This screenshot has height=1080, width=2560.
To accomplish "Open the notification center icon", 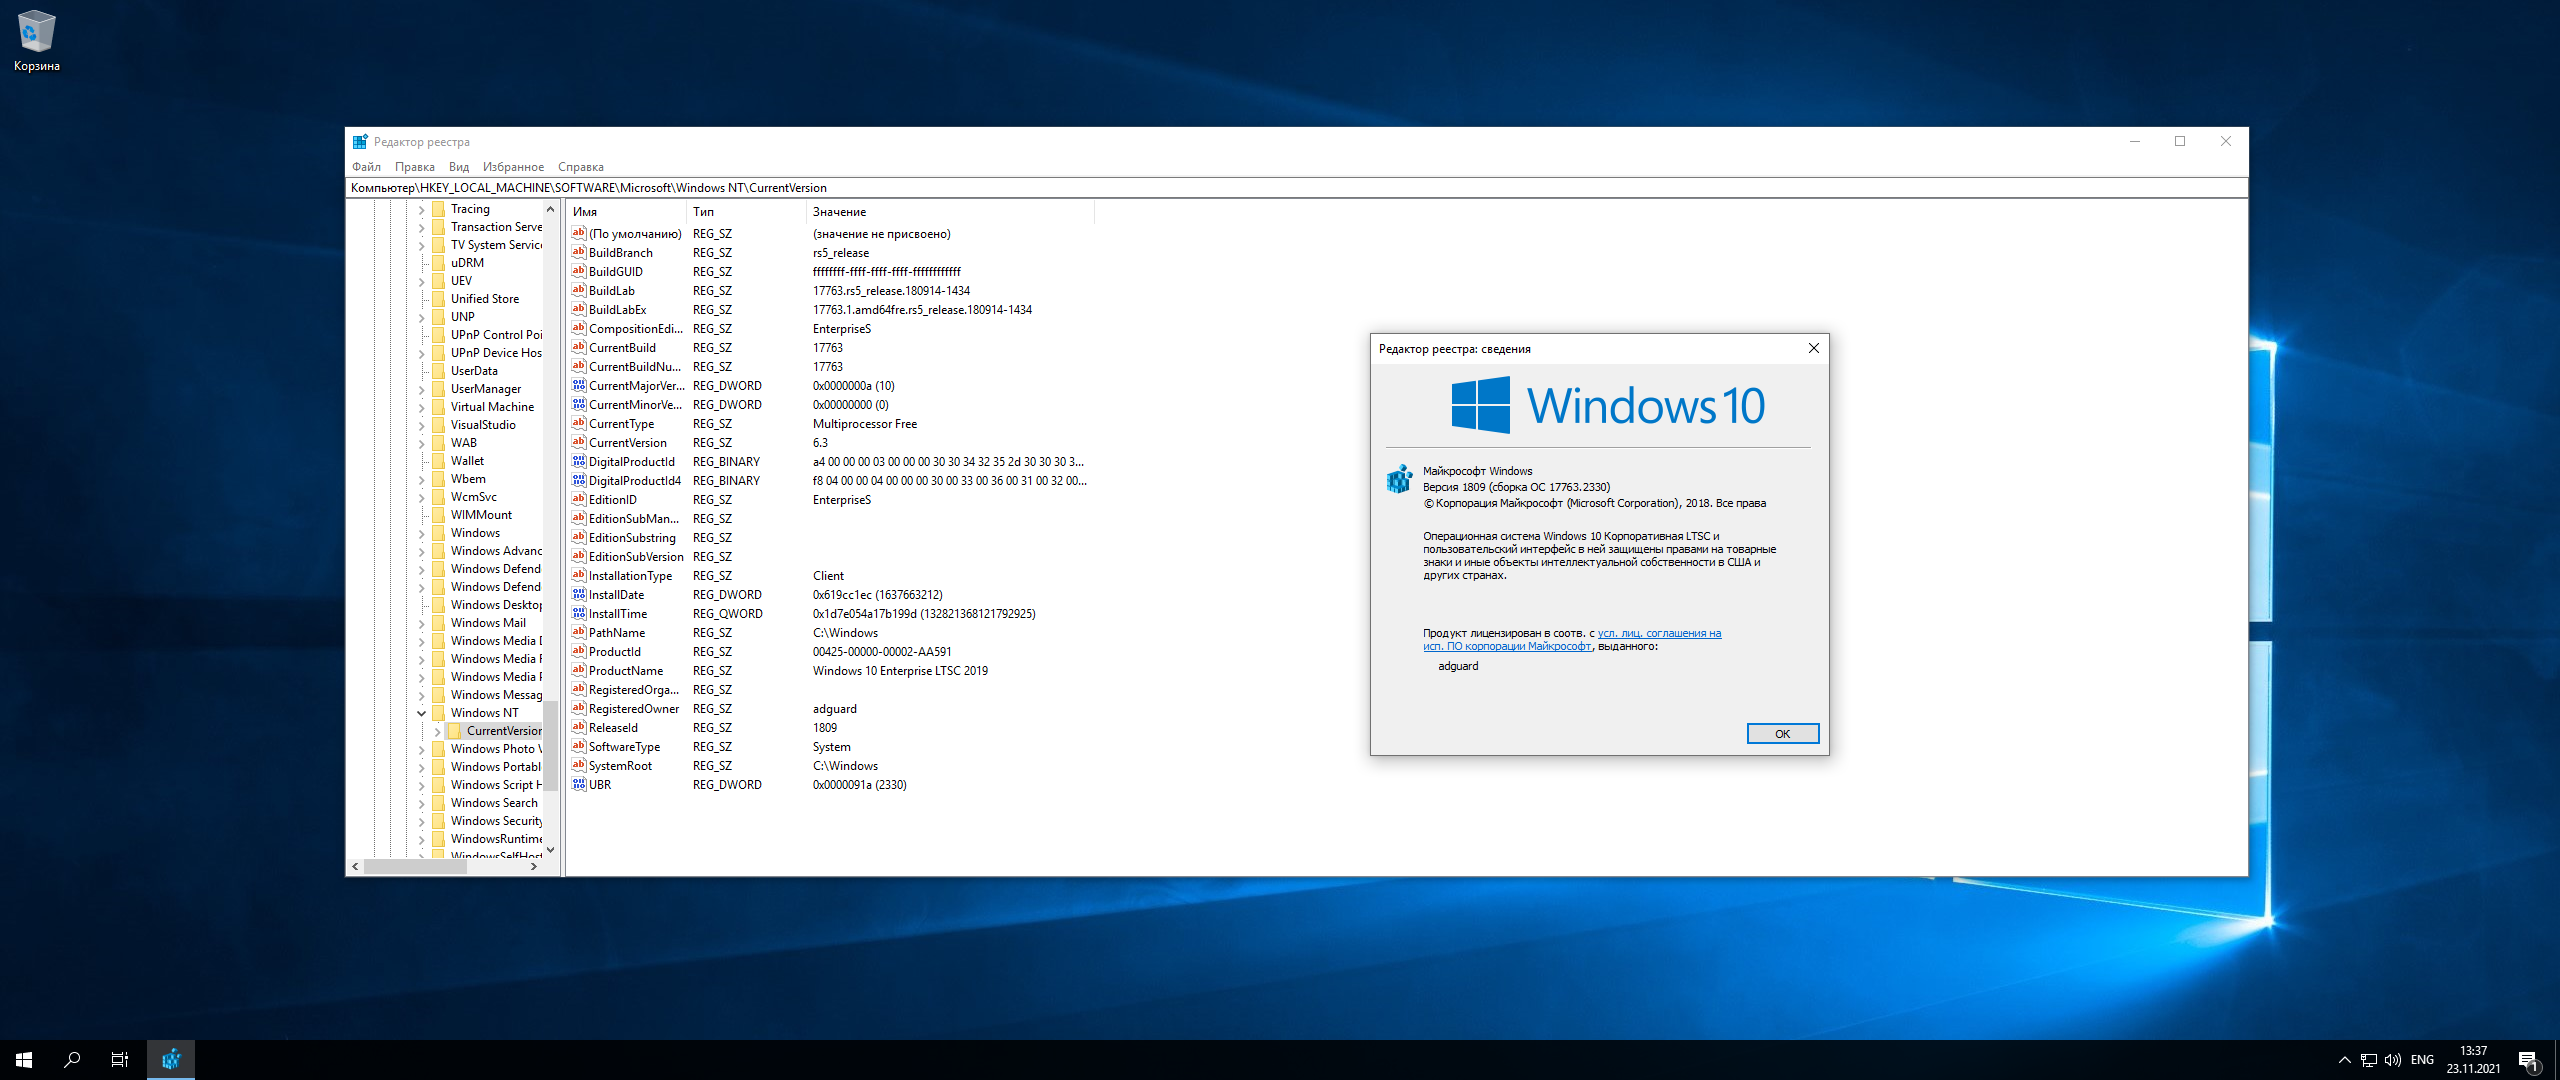I will pos(2528,1060).
